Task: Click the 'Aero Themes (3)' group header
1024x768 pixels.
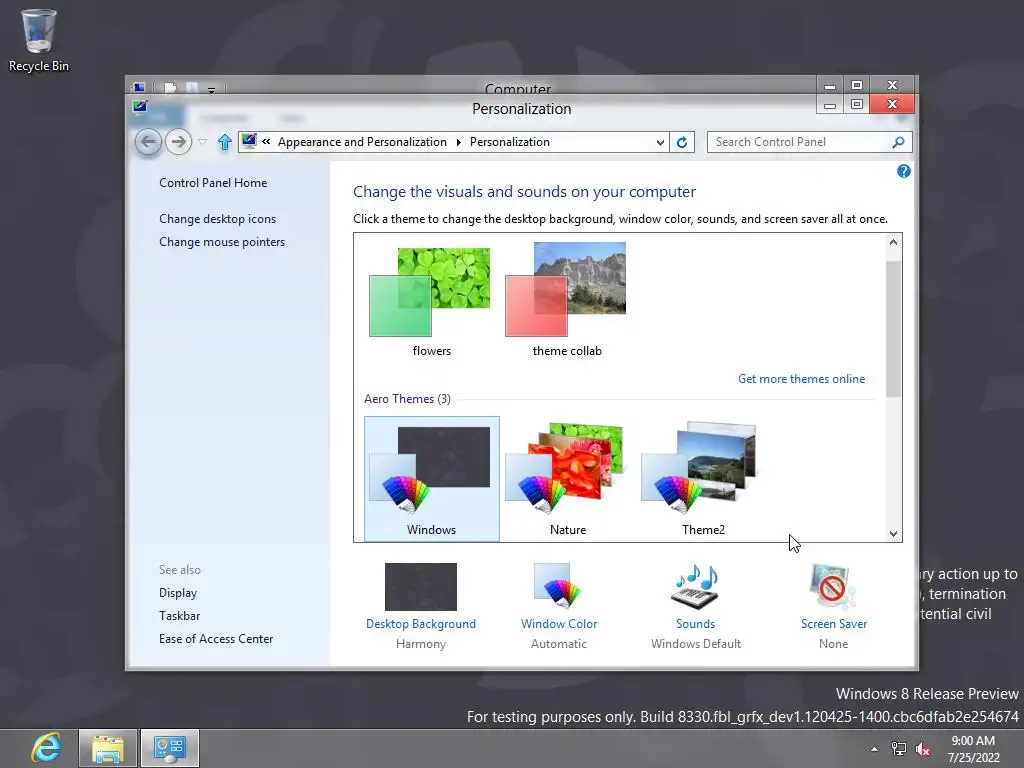Action: click(408, 399)
